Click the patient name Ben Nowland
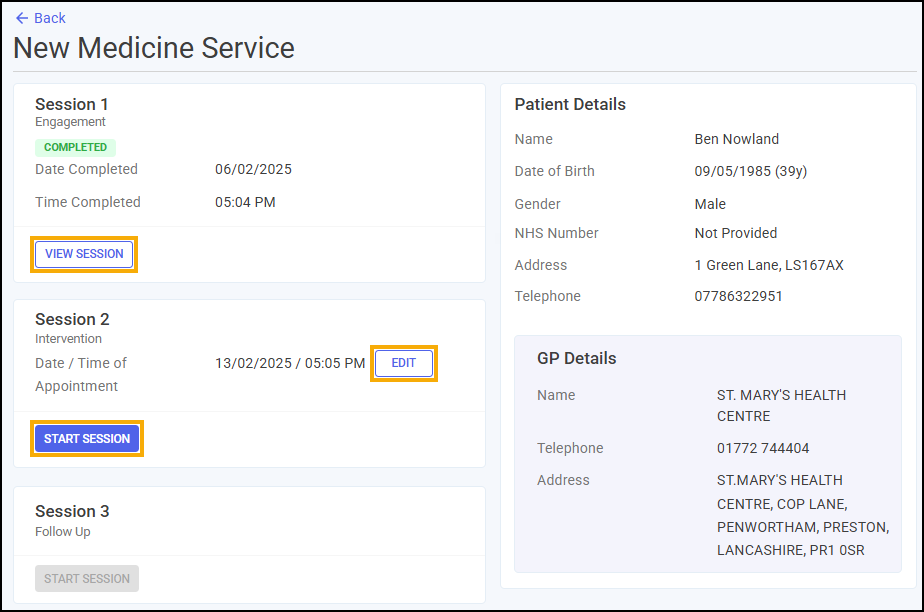The width and height of the screenshot is (924, 612). [x=737, y=139]
